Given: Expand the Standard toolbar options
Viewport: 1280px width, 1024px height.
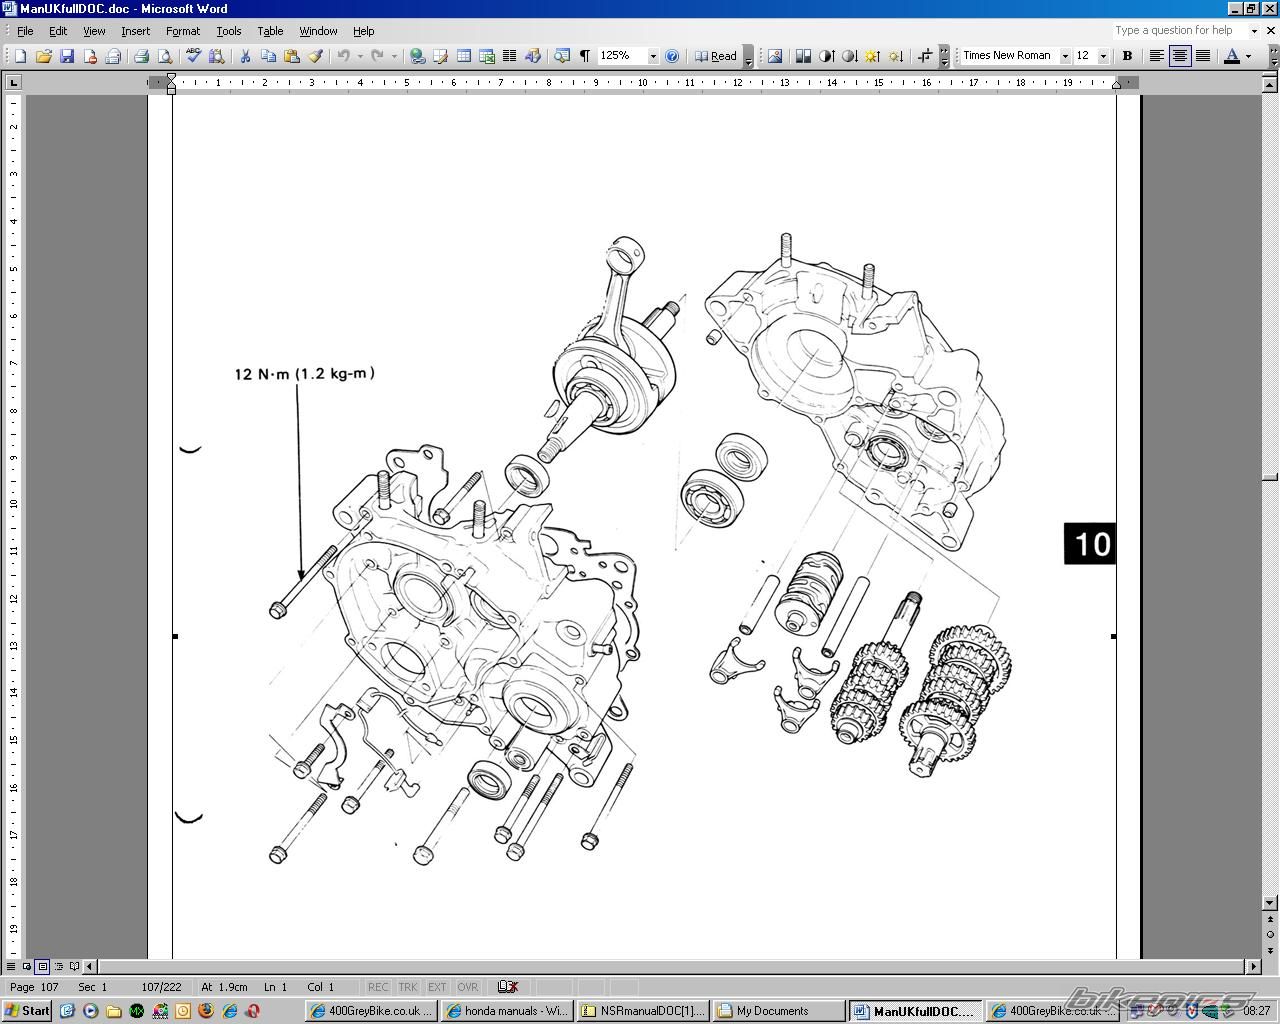Looking at the screenshot, I should point(748,57).
